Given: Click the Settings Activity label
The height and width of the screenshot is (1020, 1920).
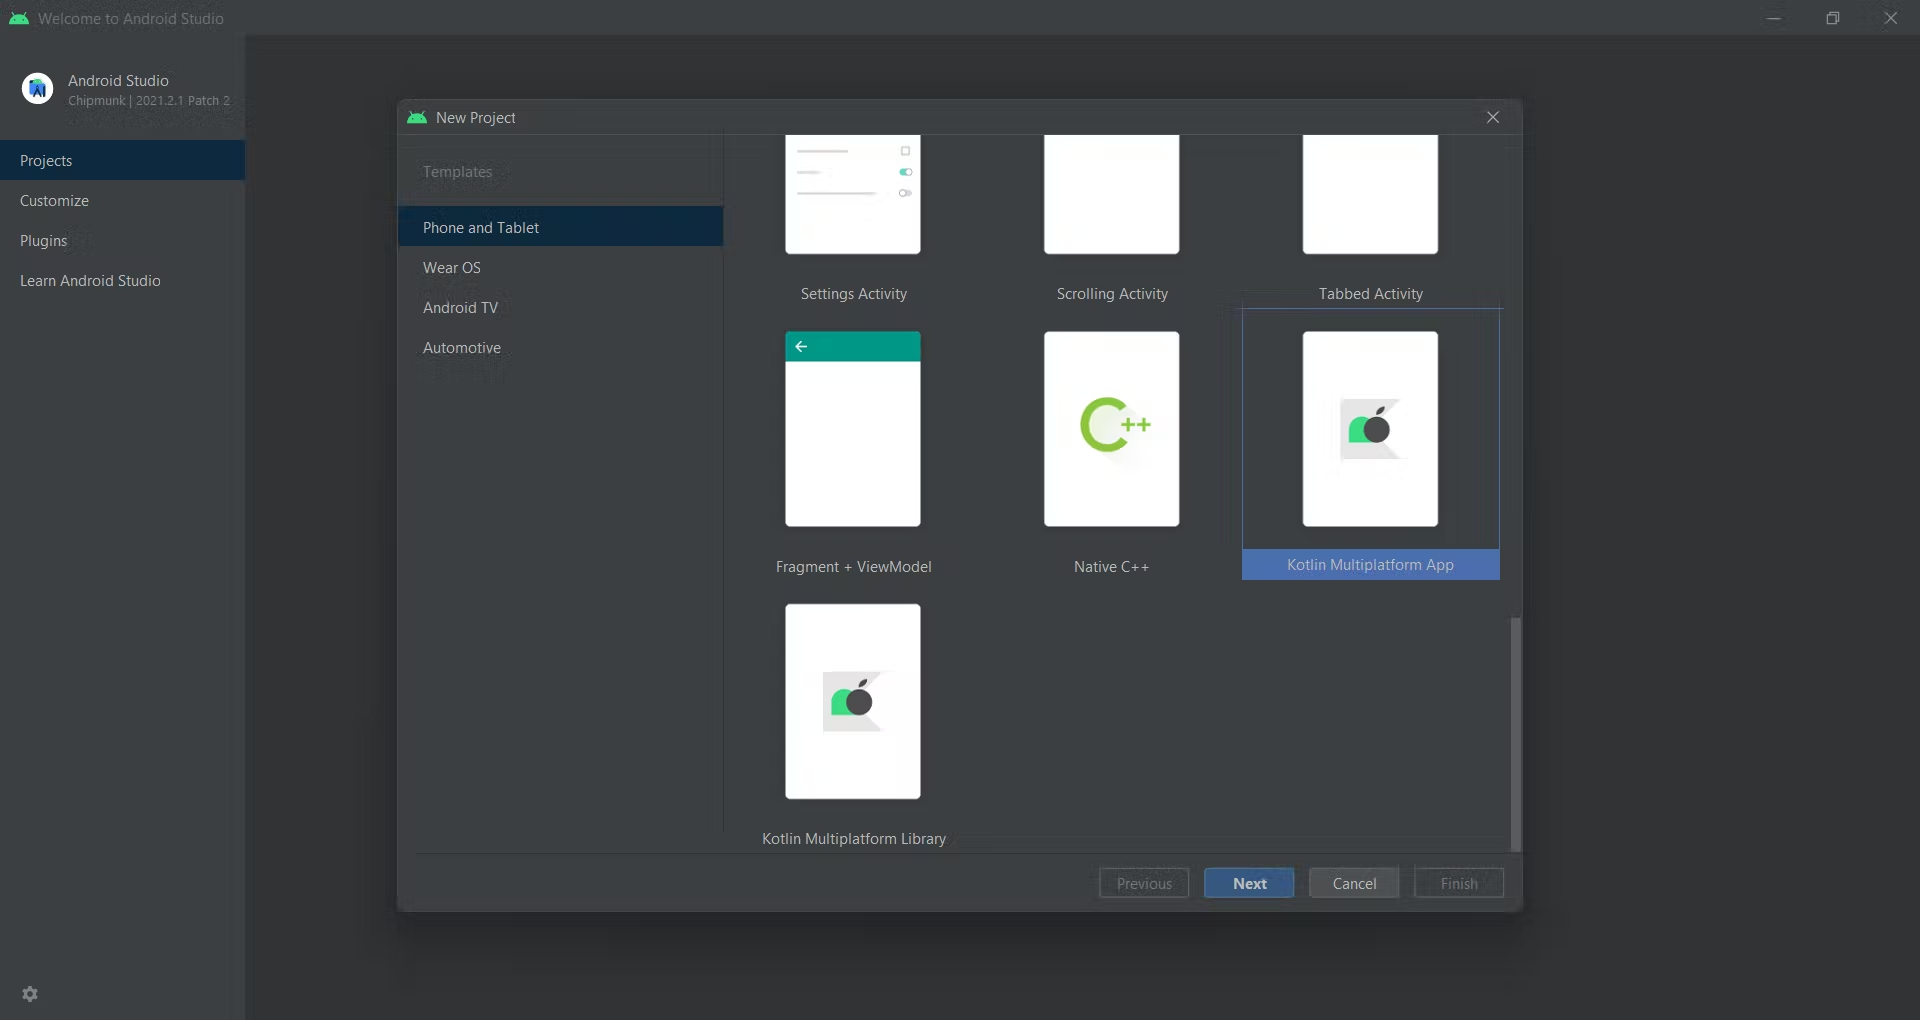Looking at the screenshot, I should (x=853, y=294).
